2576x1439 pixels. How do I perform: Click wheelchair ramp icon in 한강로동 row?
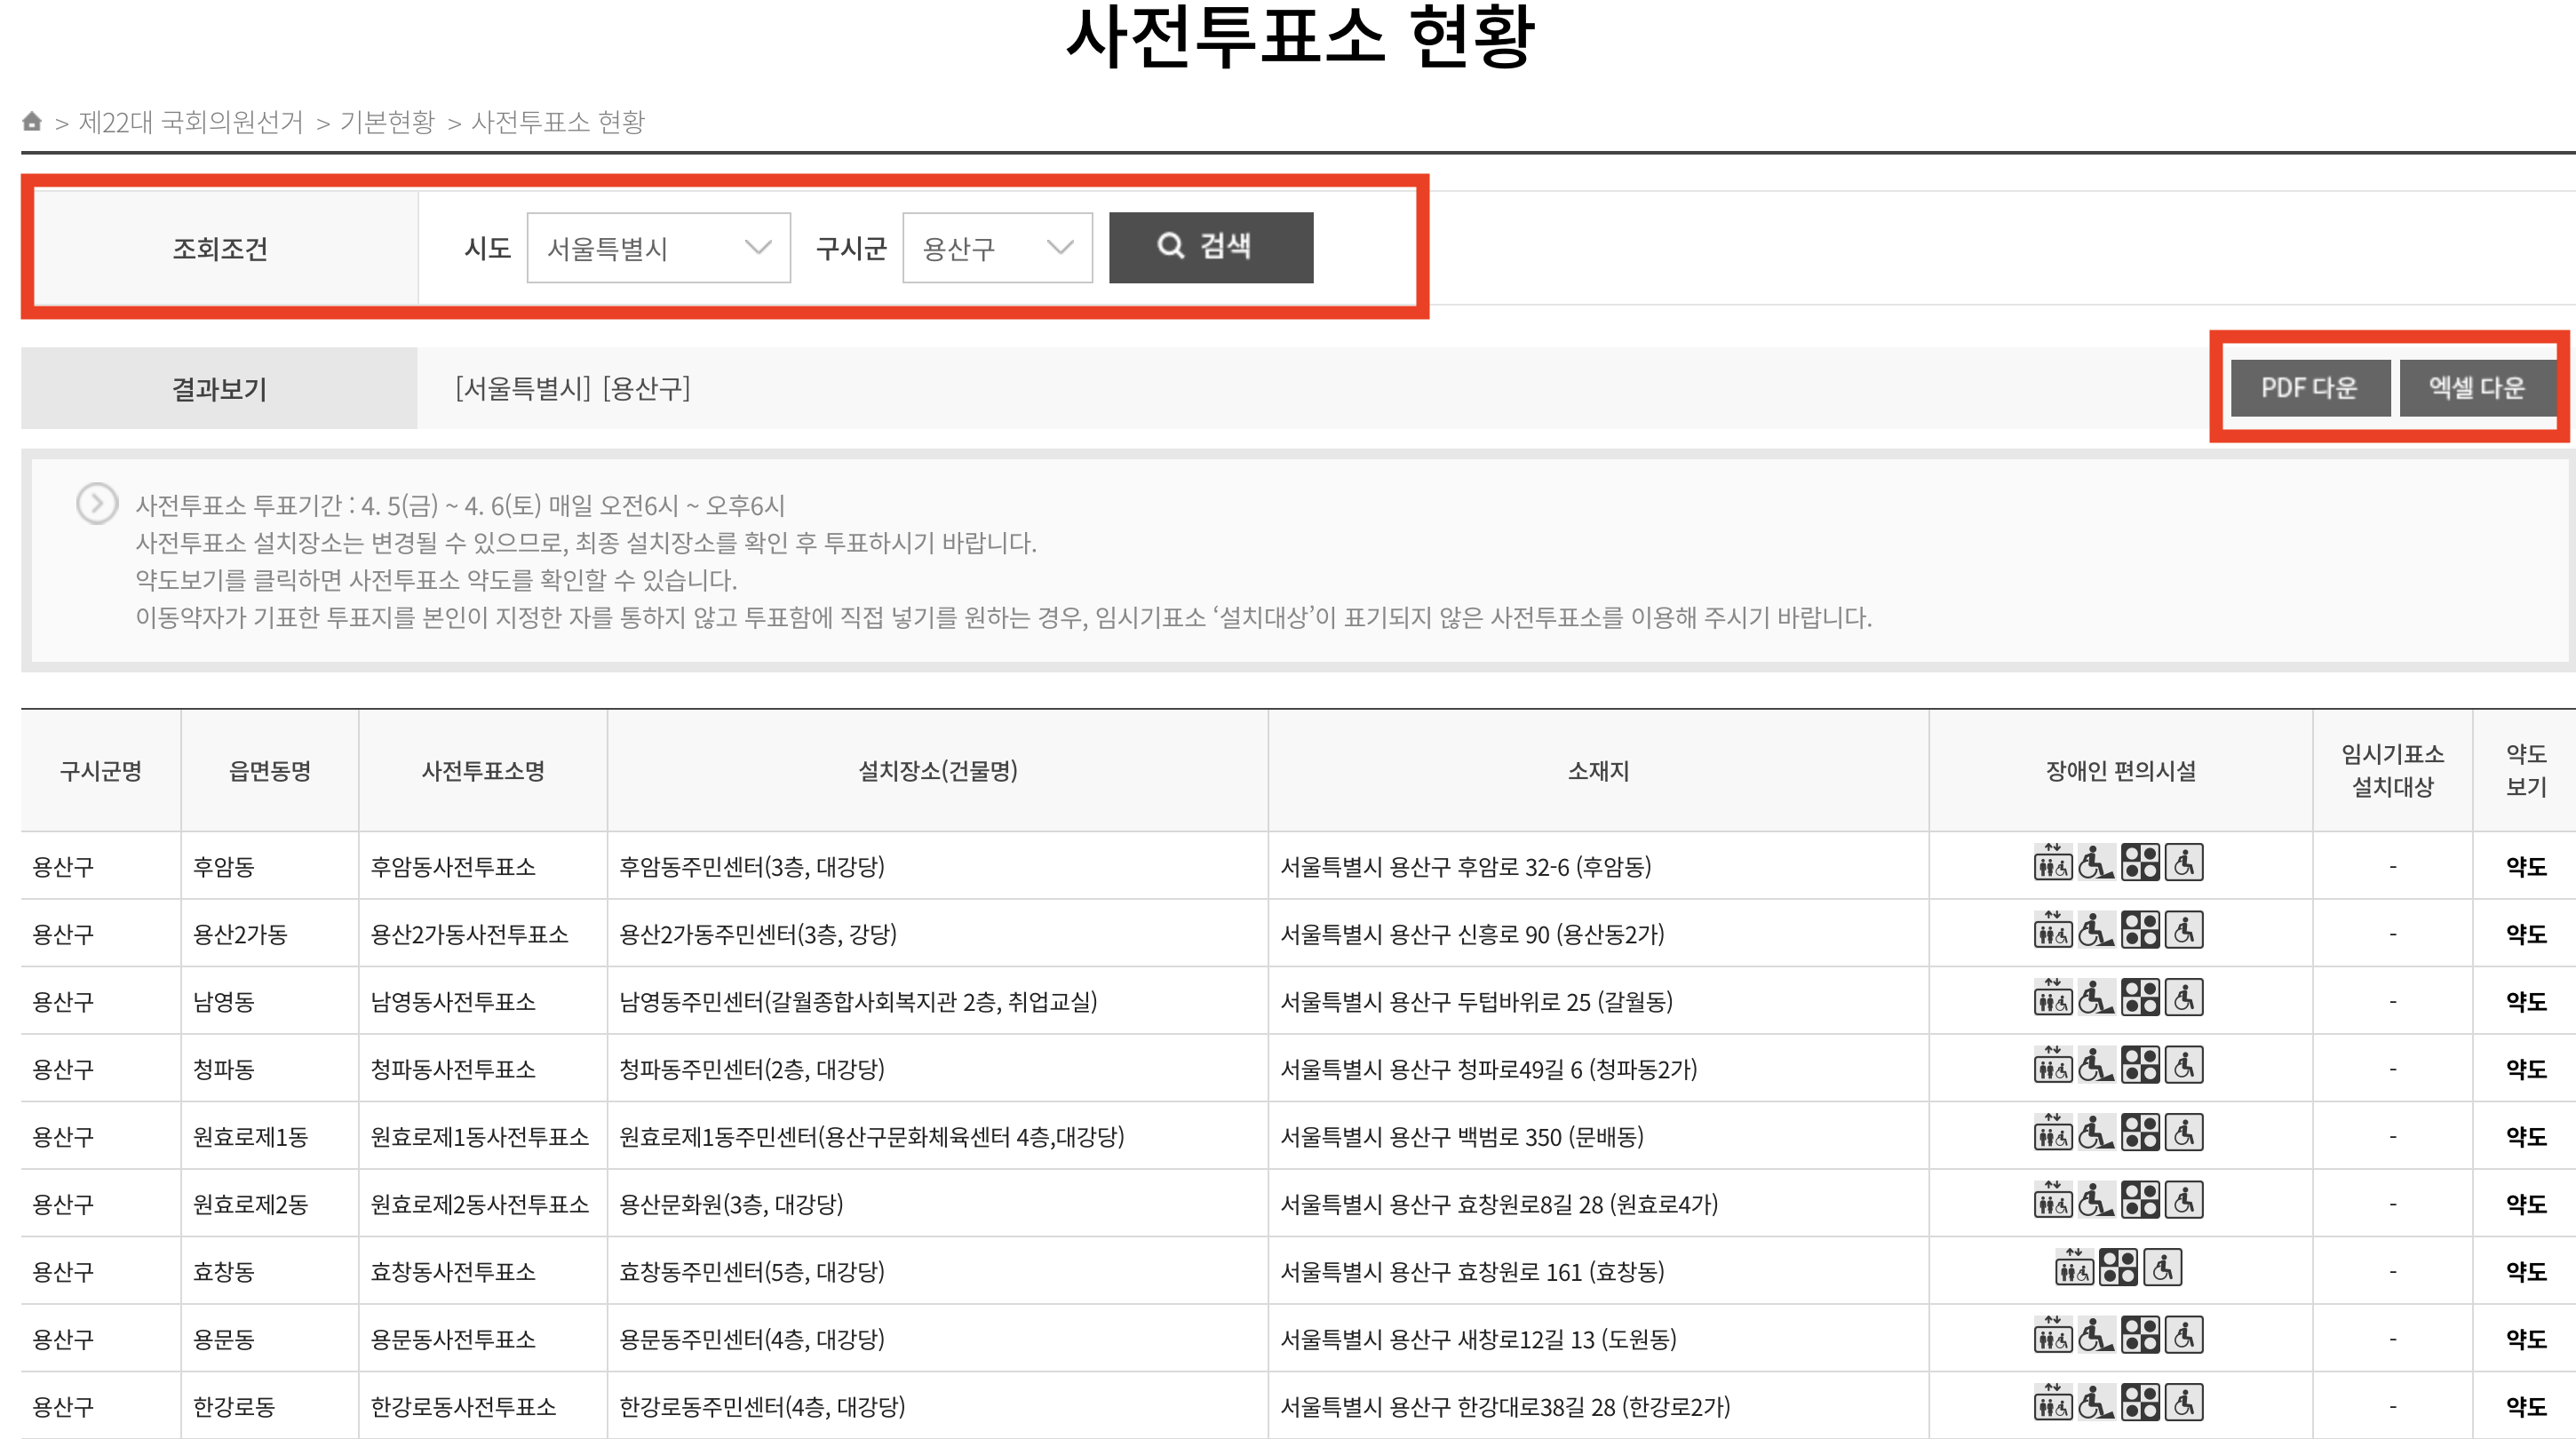[2095, 1404]
